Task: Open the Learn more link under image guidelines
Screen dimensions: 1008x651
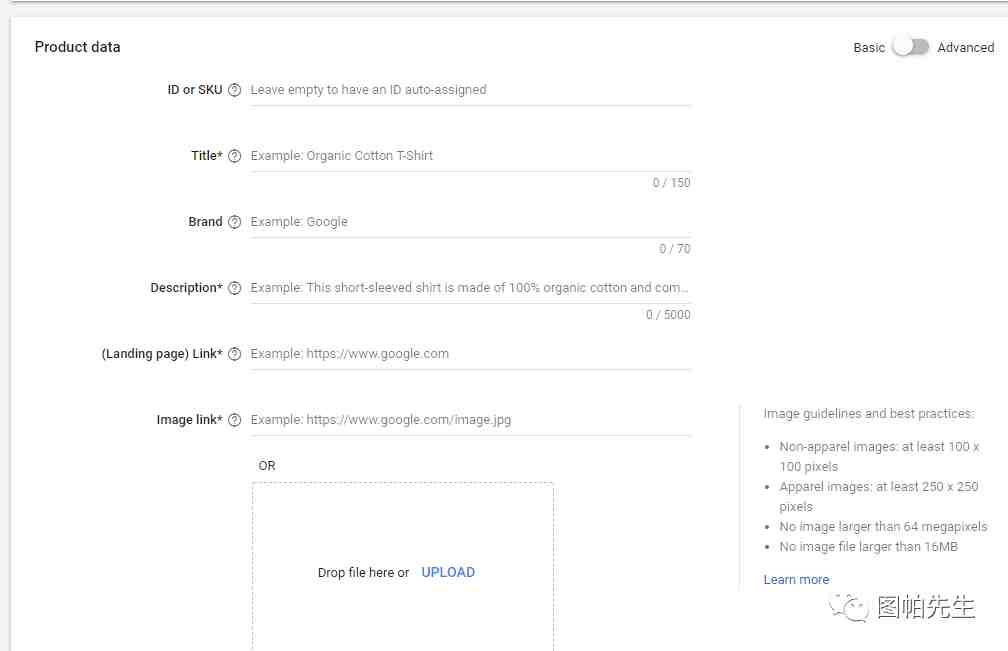Action: 796,580
